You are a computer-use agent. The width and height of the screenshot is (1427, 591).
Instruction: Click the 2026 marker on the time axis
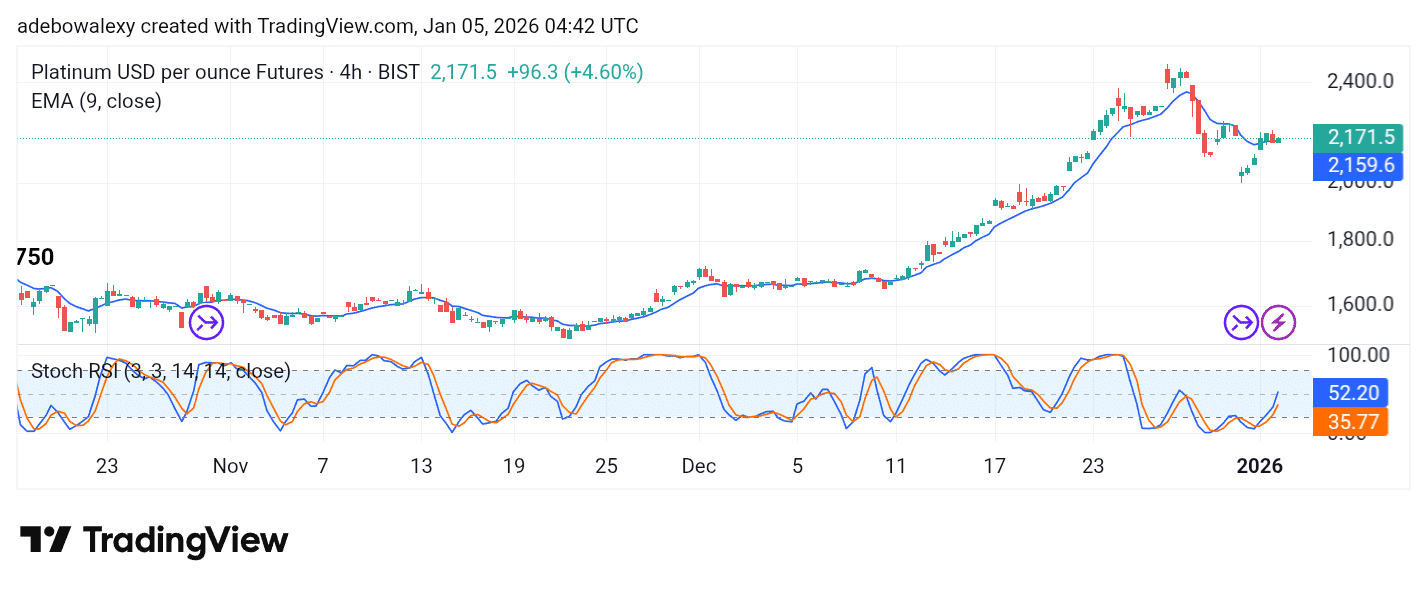(1259, 466)
